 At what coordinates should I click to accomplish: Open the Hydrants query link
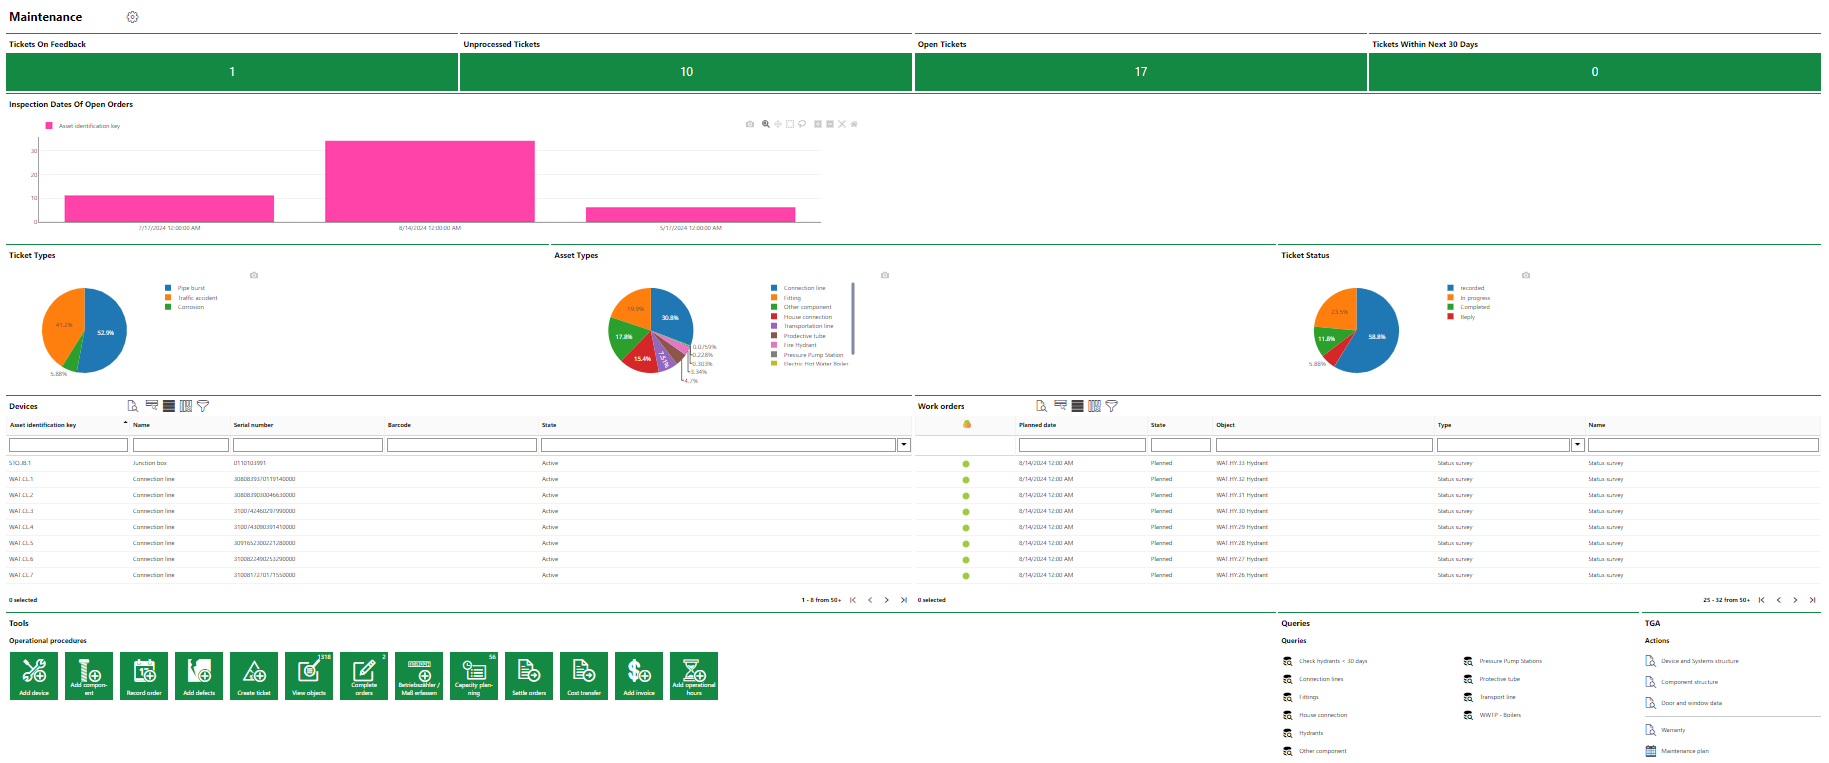point(1310,733)
